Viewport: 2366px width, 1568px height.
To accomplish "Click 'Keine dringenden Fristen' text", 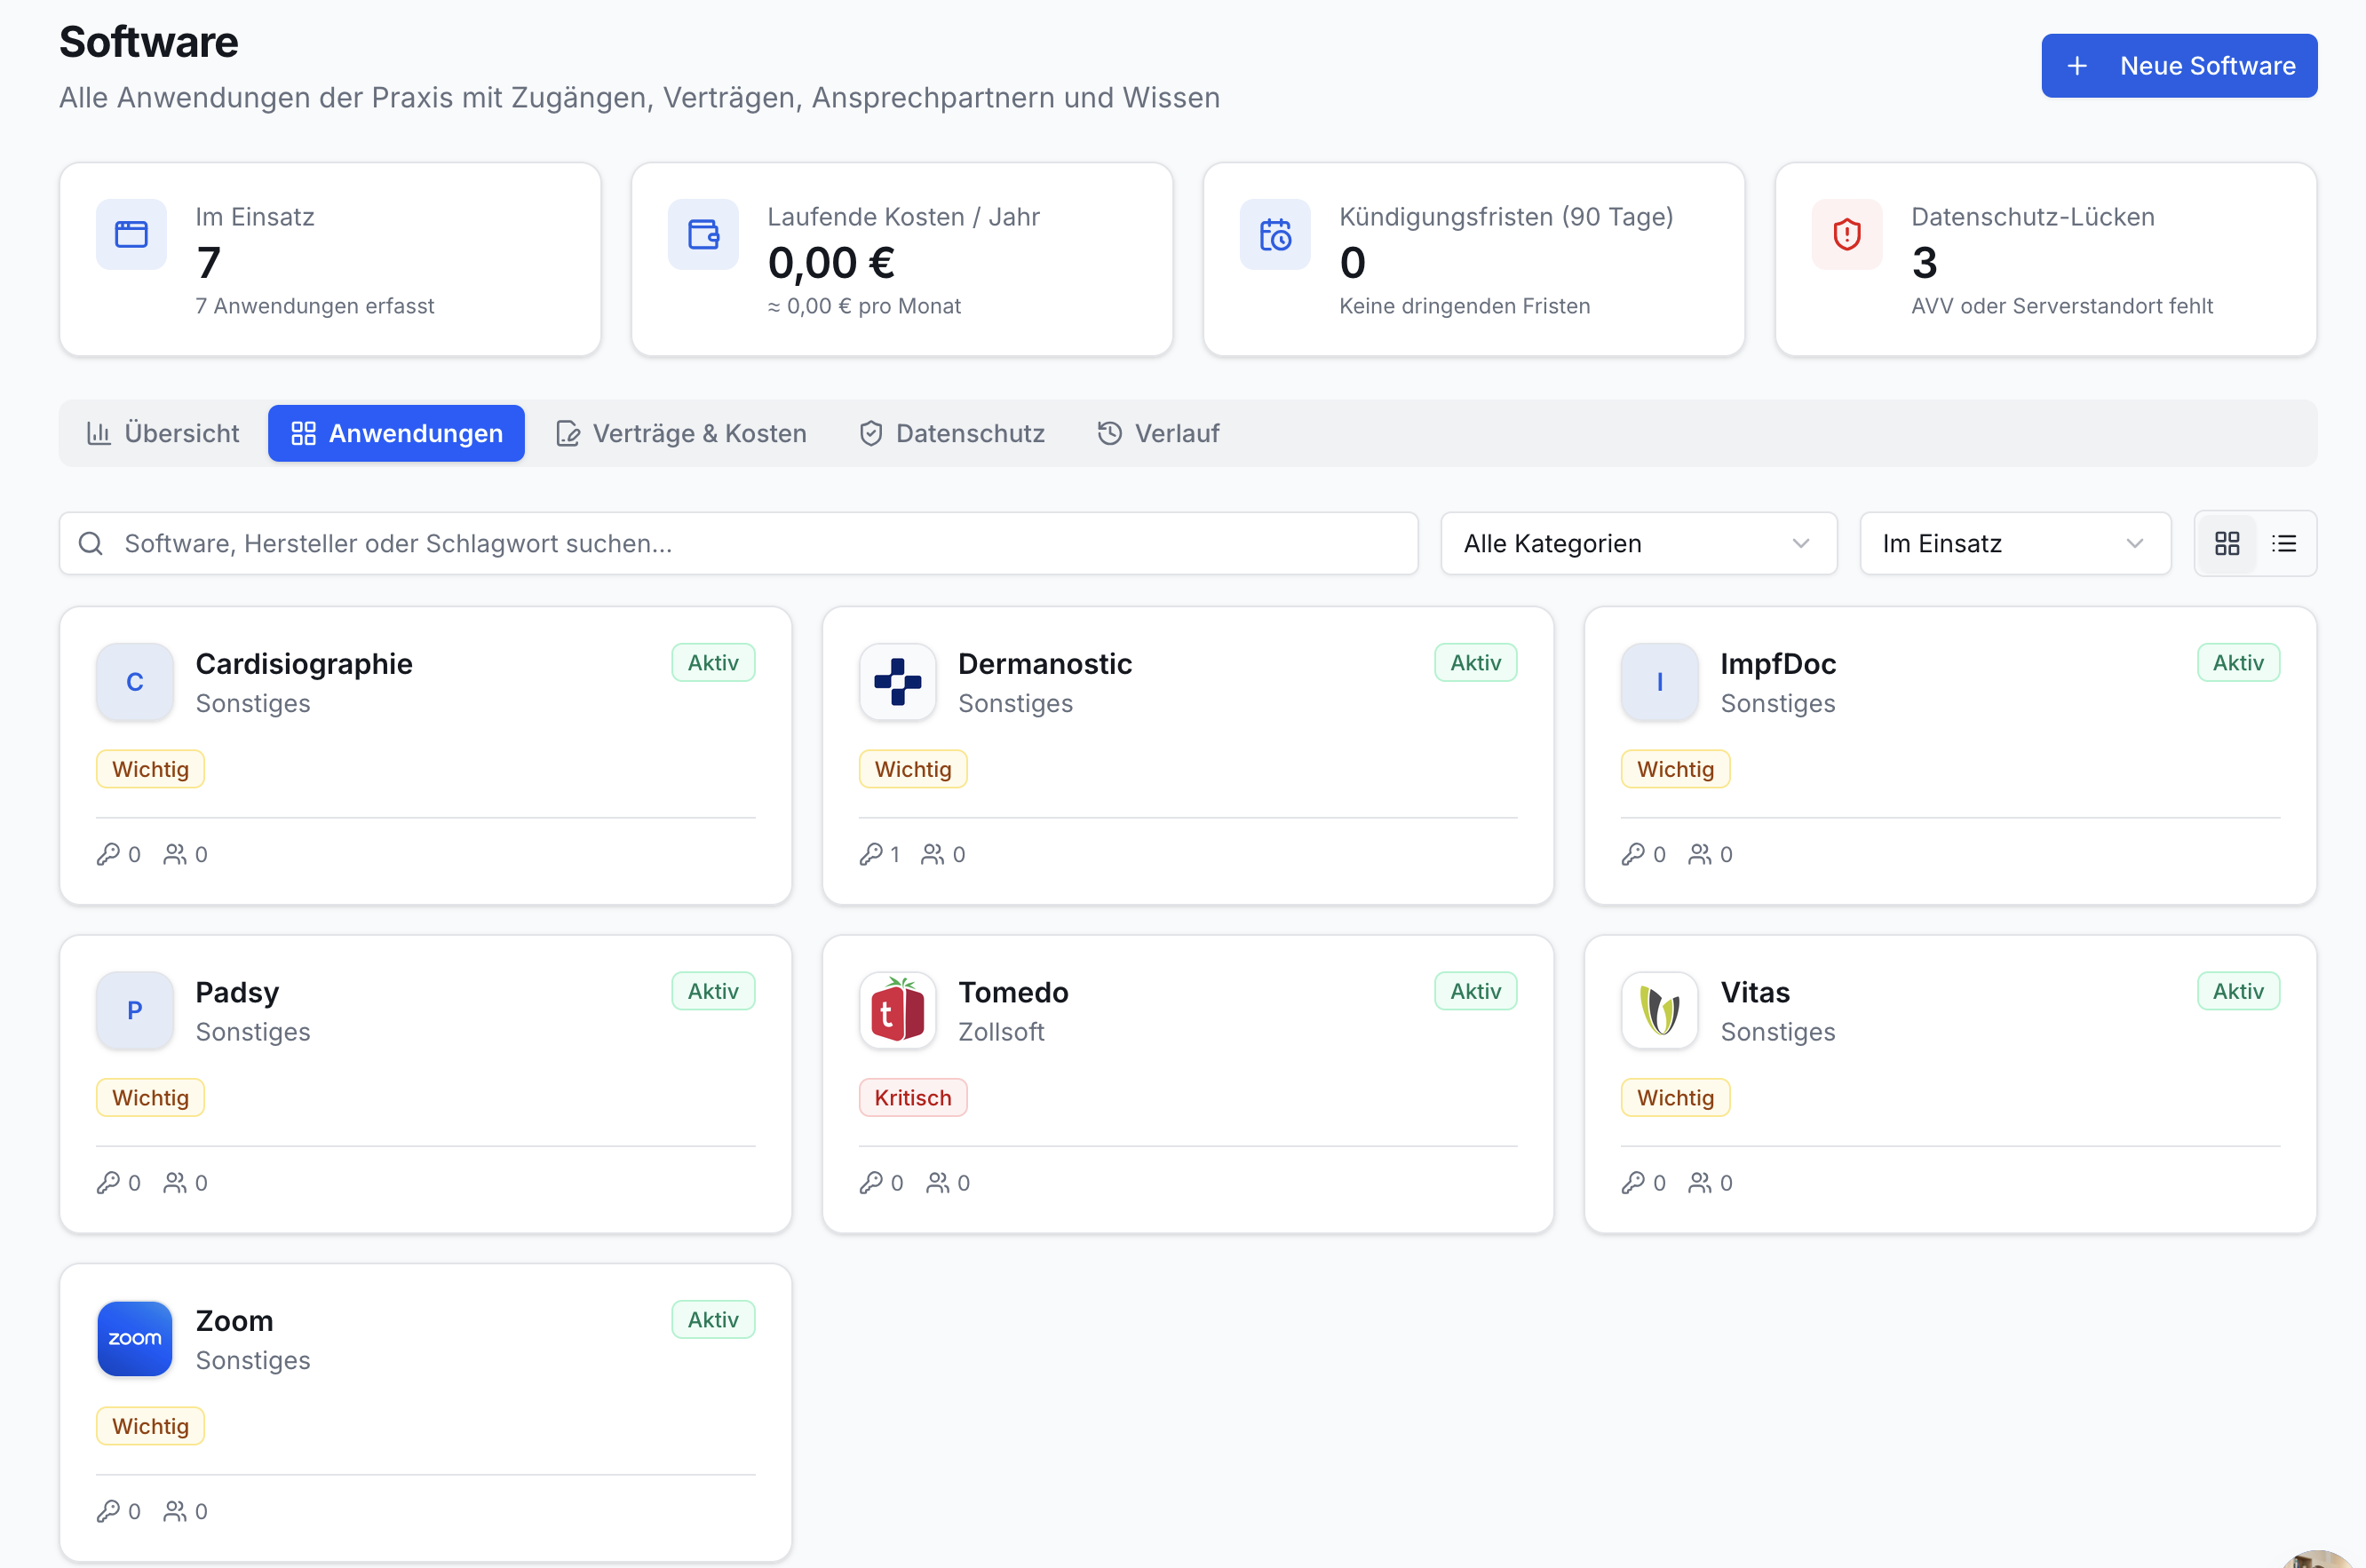I will click(1464, 306).
